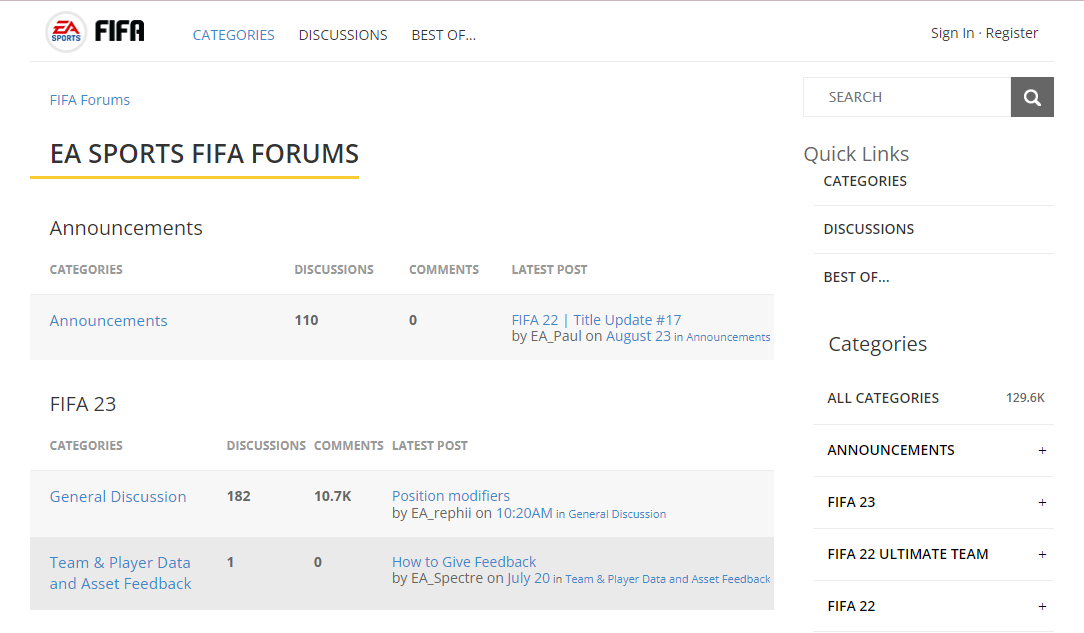Image resolution: width=1084 pixels, height=633 pixels.
Task: Open the FIFA Forums breadcrumb link
Action: 90,100
